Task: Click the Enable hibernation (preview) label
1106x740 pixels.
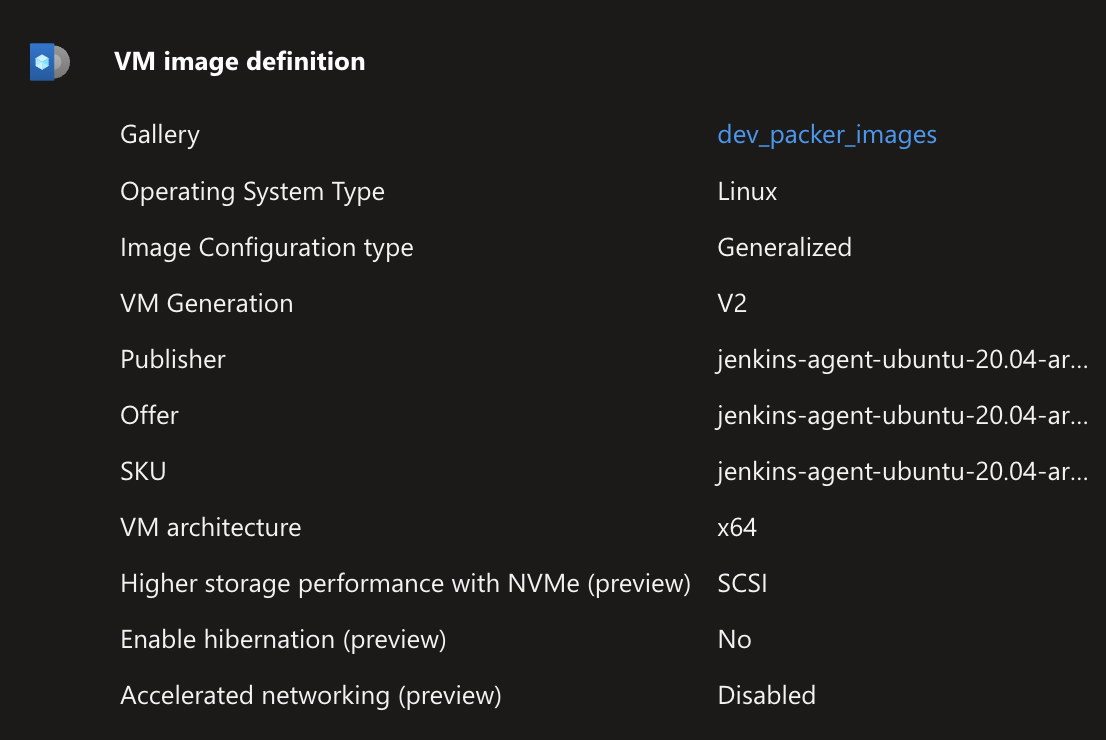Action: (x=283, y=639)
